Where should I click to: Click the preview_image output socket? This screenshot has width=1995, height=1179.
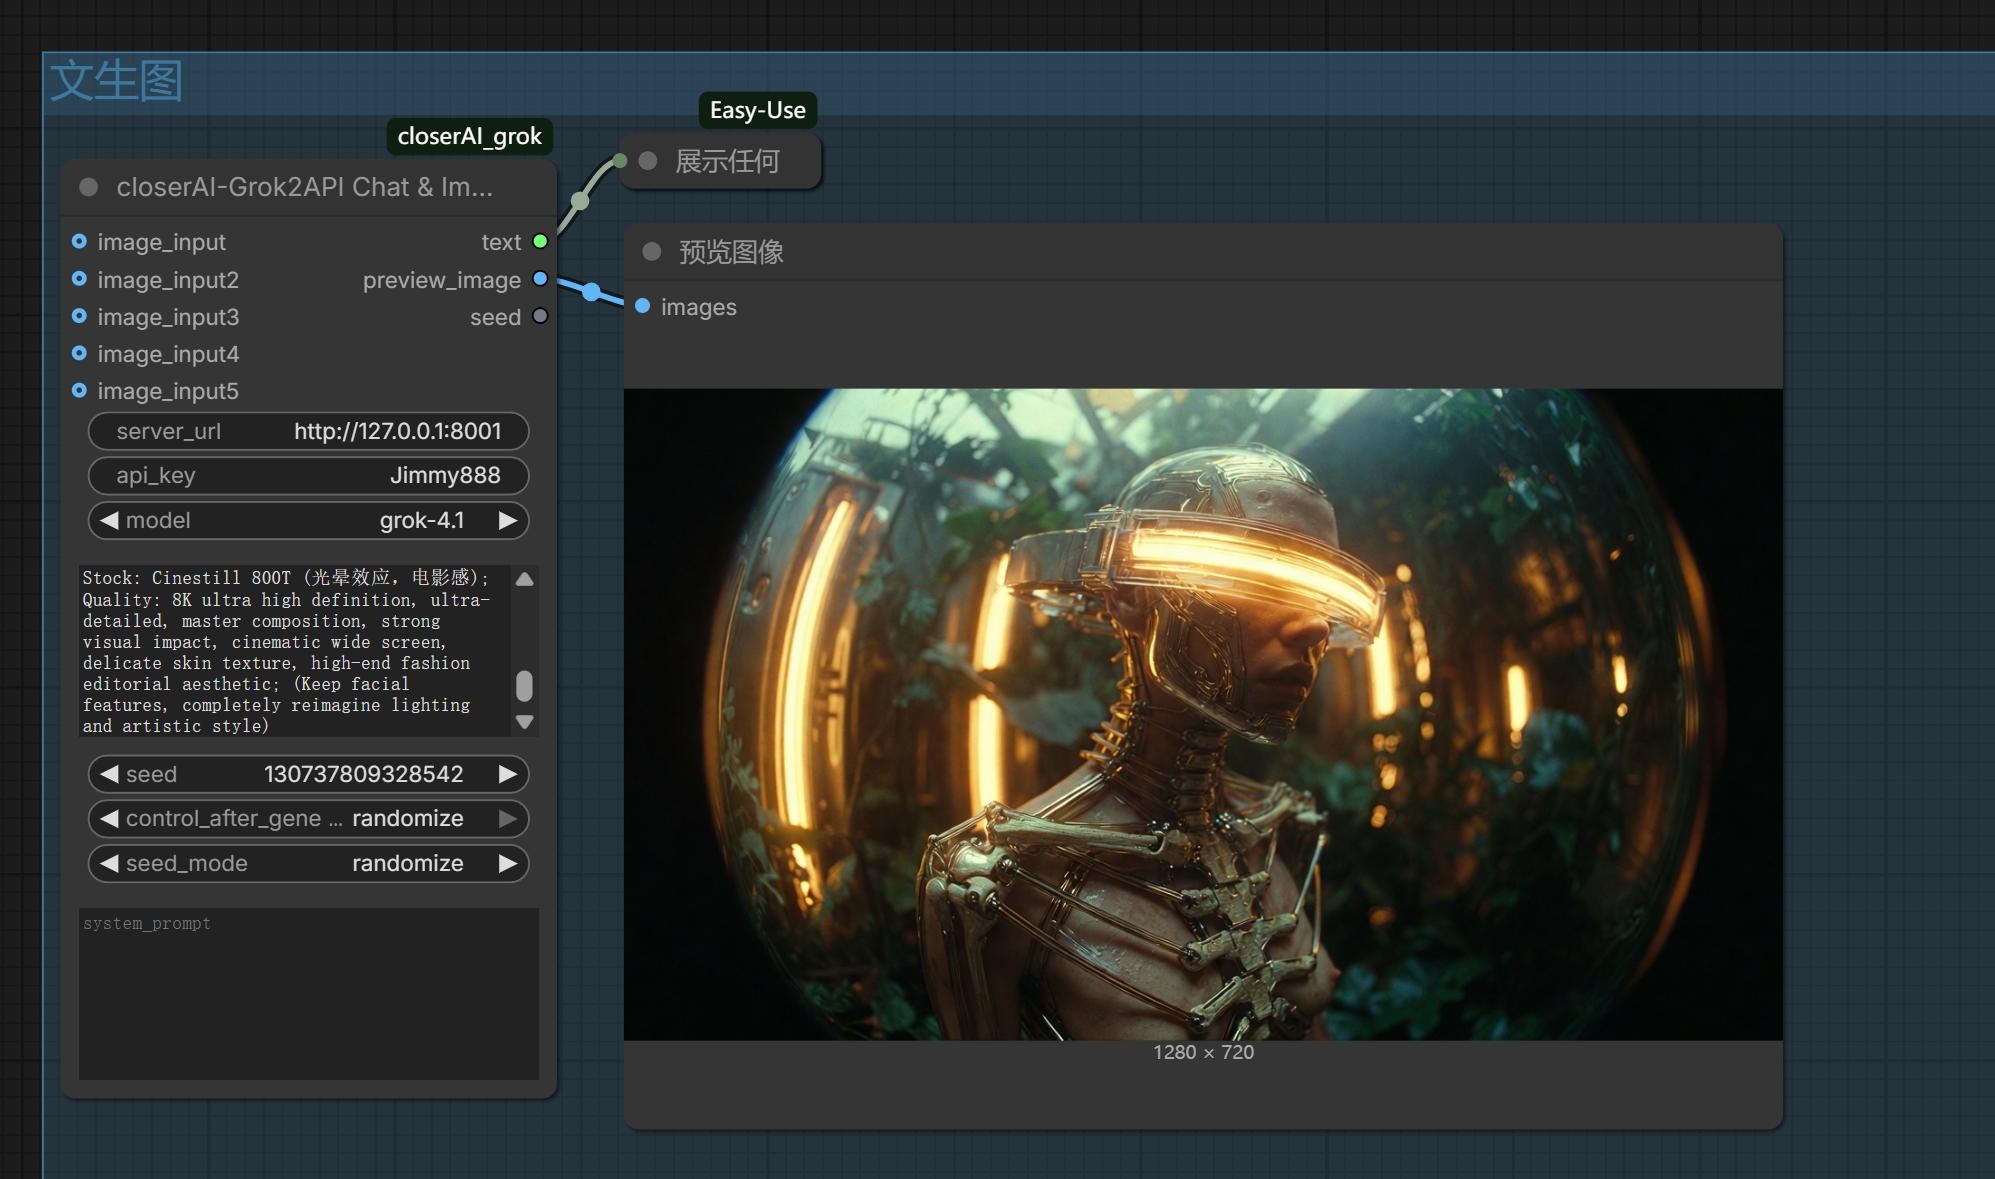(540, 279)
